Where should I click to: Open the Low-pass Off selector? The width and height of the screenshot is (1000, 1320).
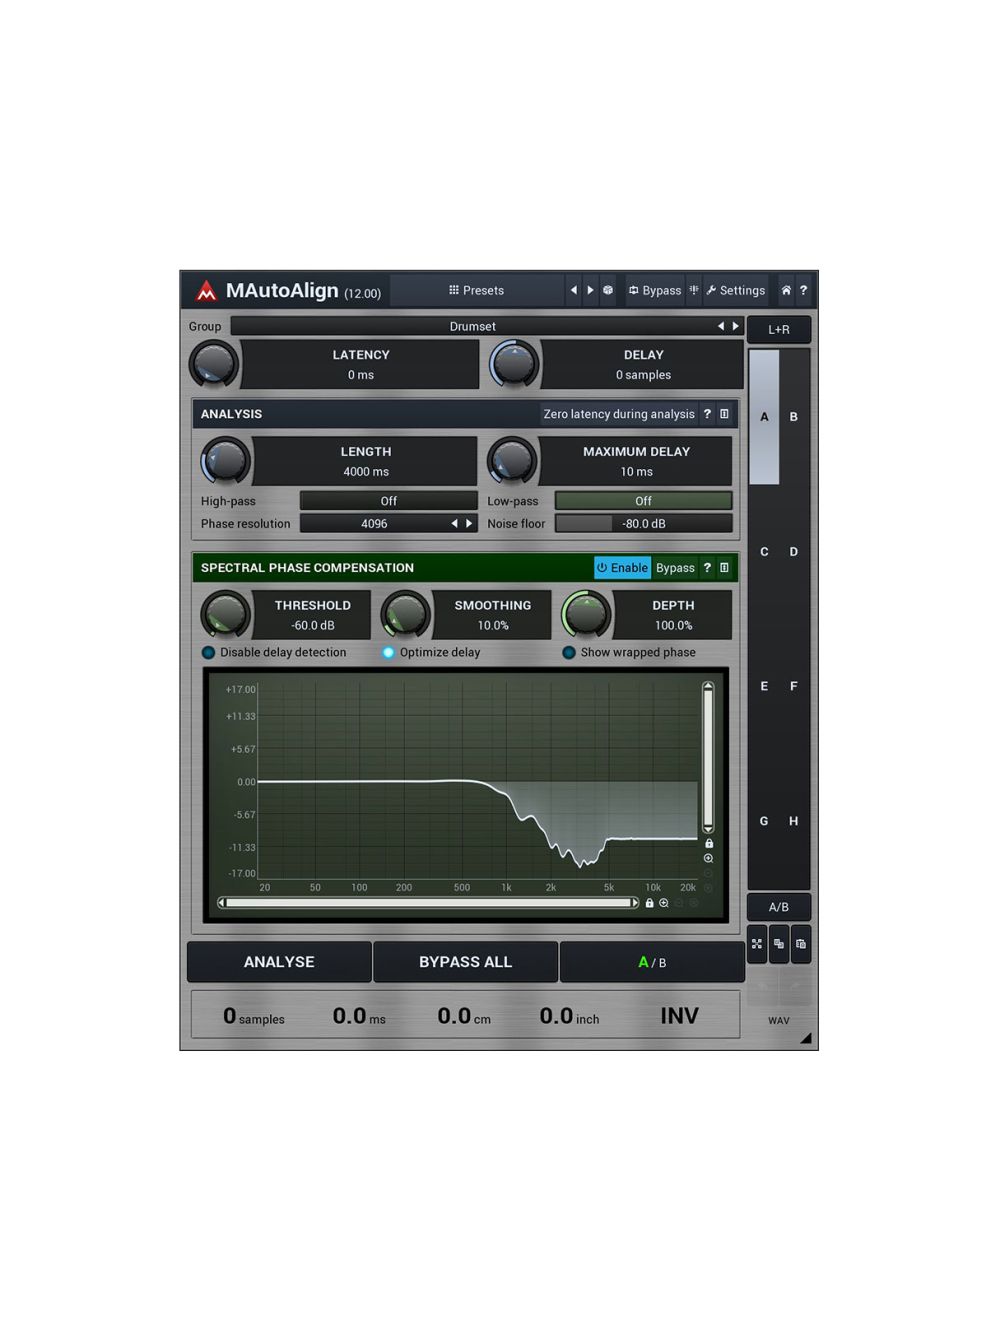(642, 500)
